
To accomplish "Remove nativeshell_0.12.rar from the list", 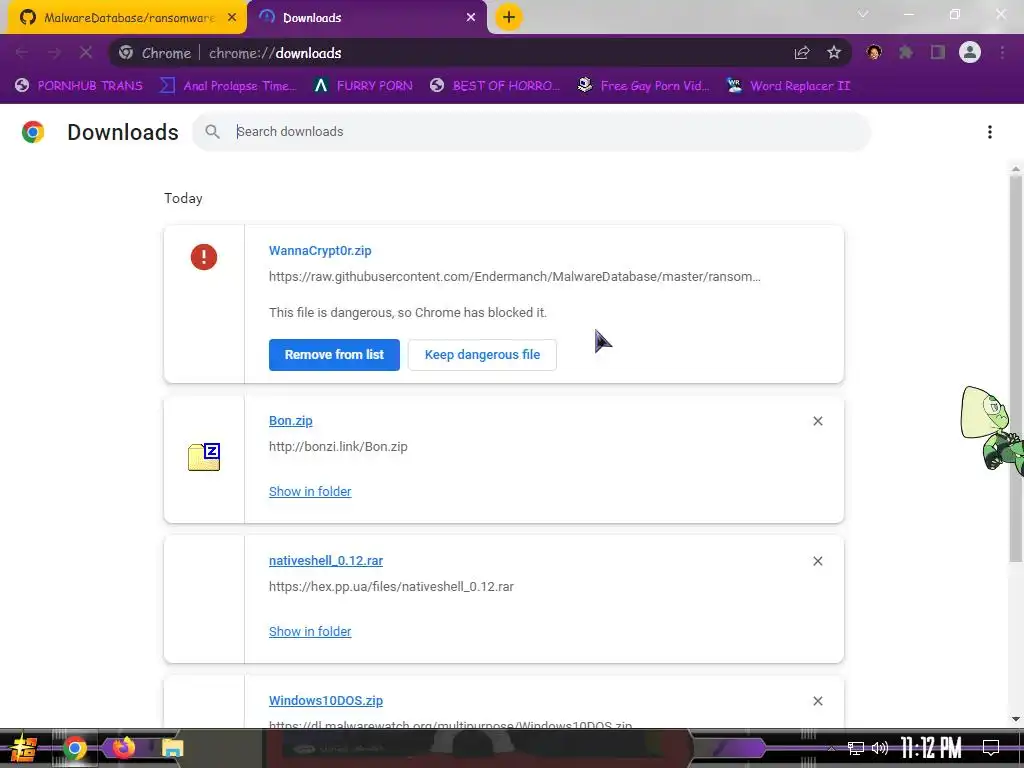I will [x=818, y=561].
